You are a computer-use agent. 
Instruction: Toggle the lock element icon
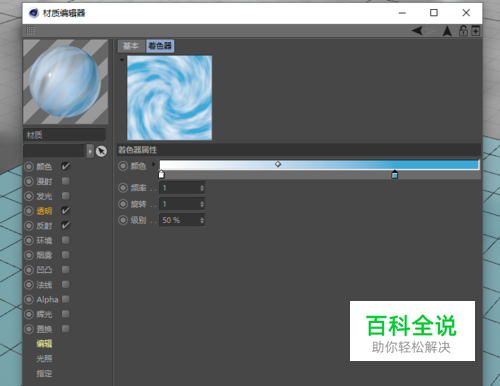[x=463, y=31]
